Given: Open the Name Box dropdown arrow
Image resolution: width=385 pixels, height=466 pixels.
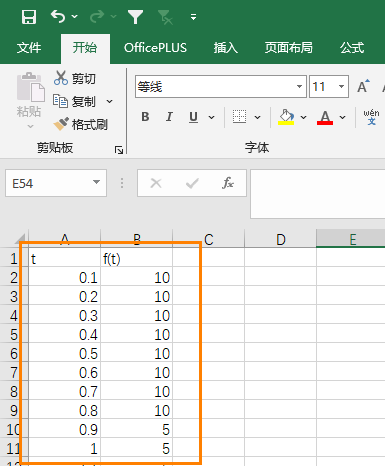Looking at the screenshot, I should (96, 182).
